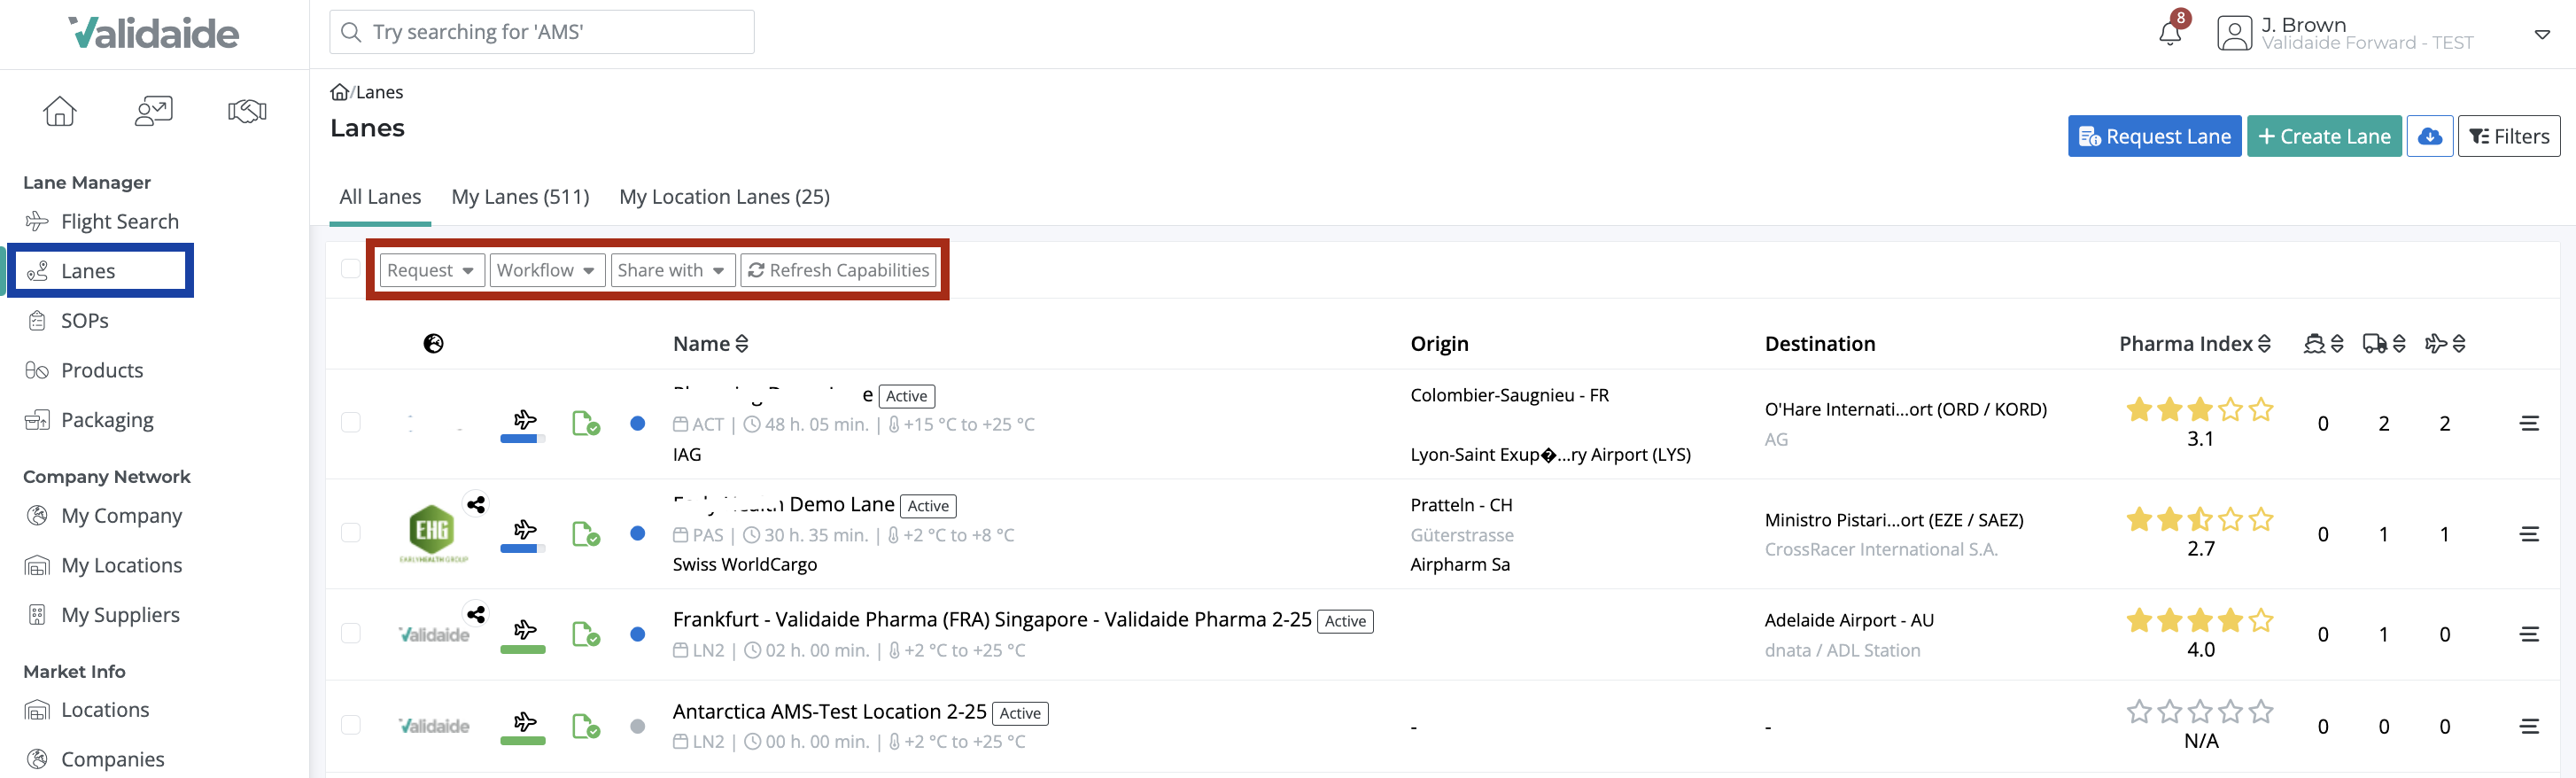This screenshot has width=2576, height=778.
Task: Sort by the air freight column icon
Action: coord(2445,344)
